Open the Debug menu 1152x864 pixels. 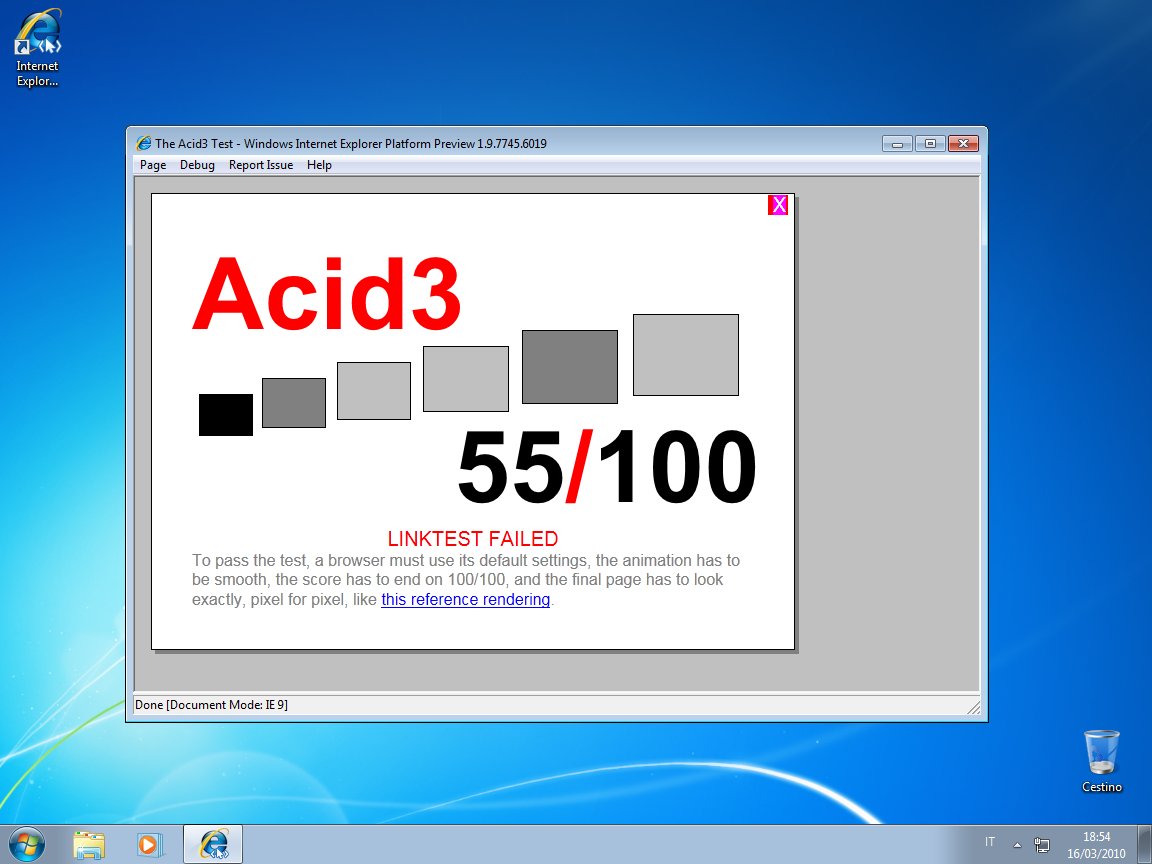tap(197, 165)
